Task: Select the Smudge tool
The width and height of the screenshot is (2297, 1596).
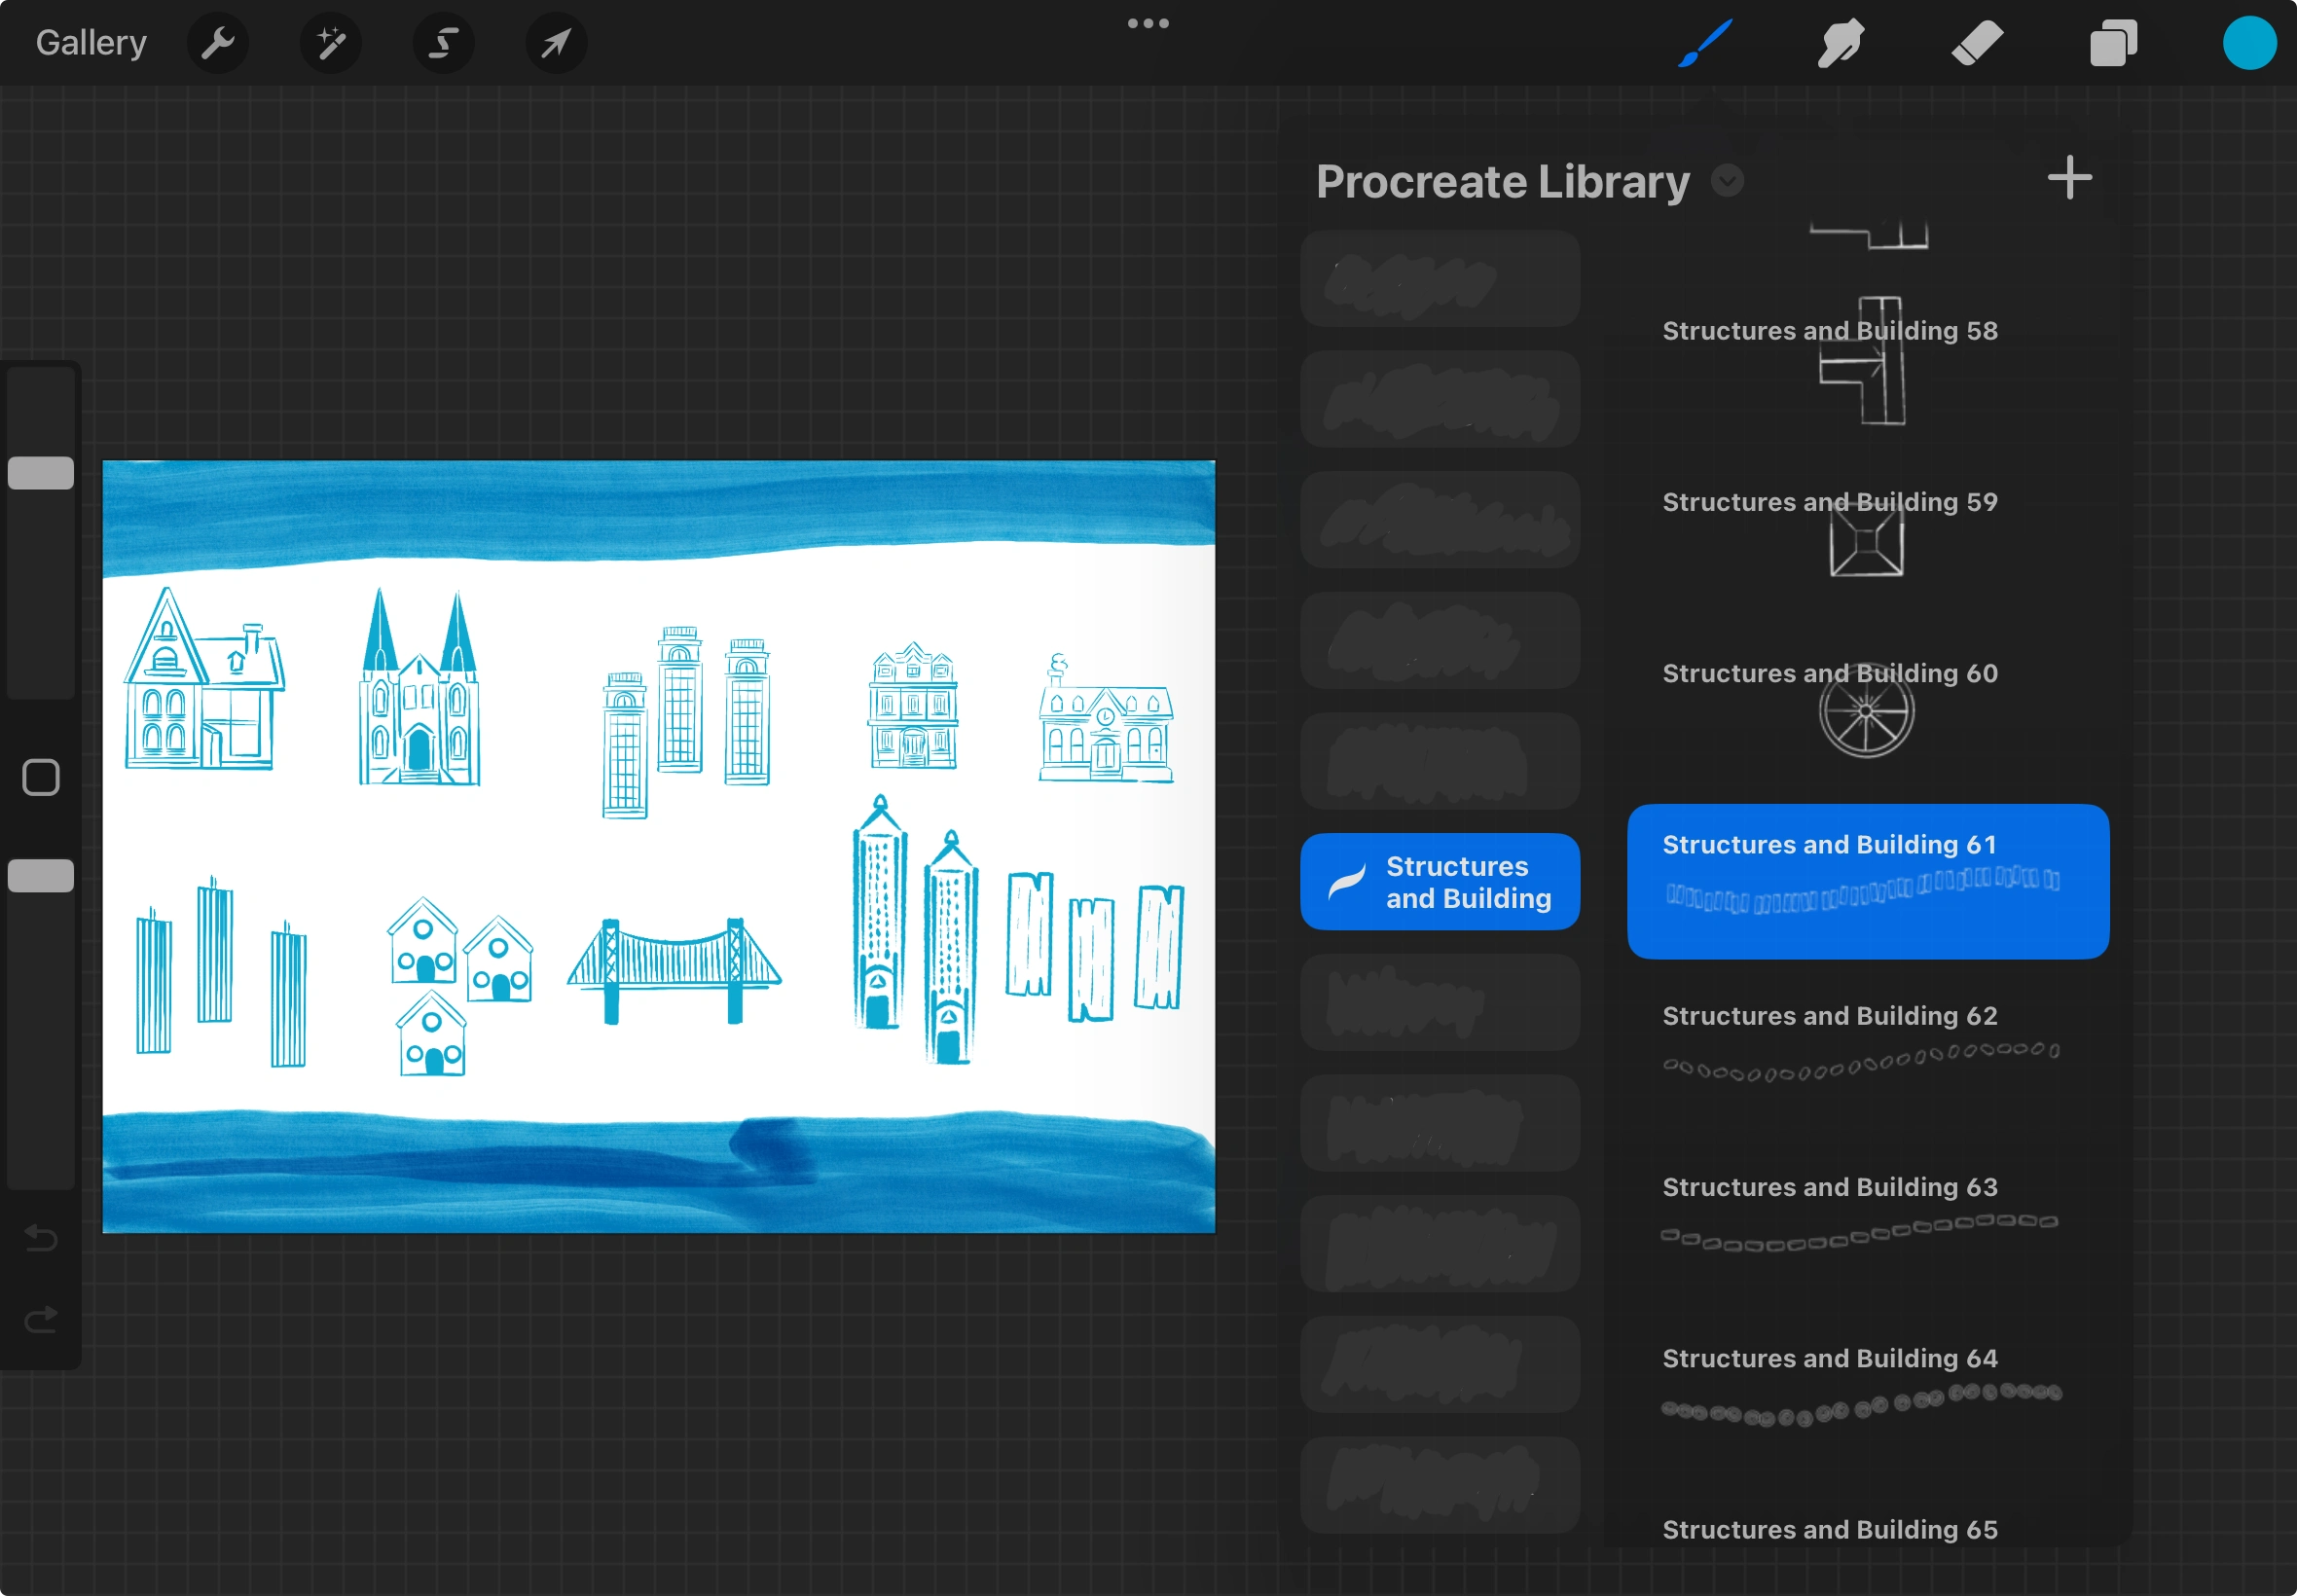Action: [x=1840, y=43]
